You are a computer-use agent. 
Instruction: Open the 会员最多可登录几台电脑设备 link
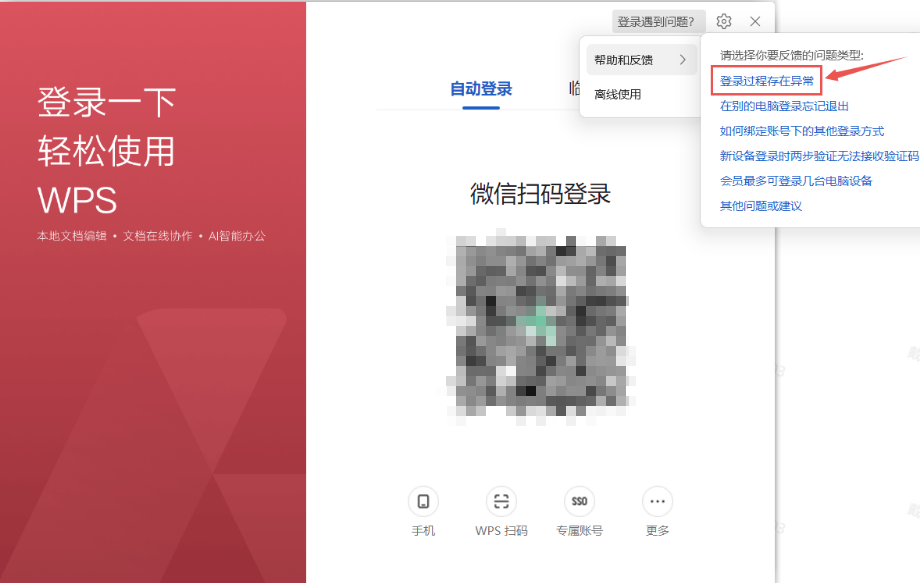796,181
